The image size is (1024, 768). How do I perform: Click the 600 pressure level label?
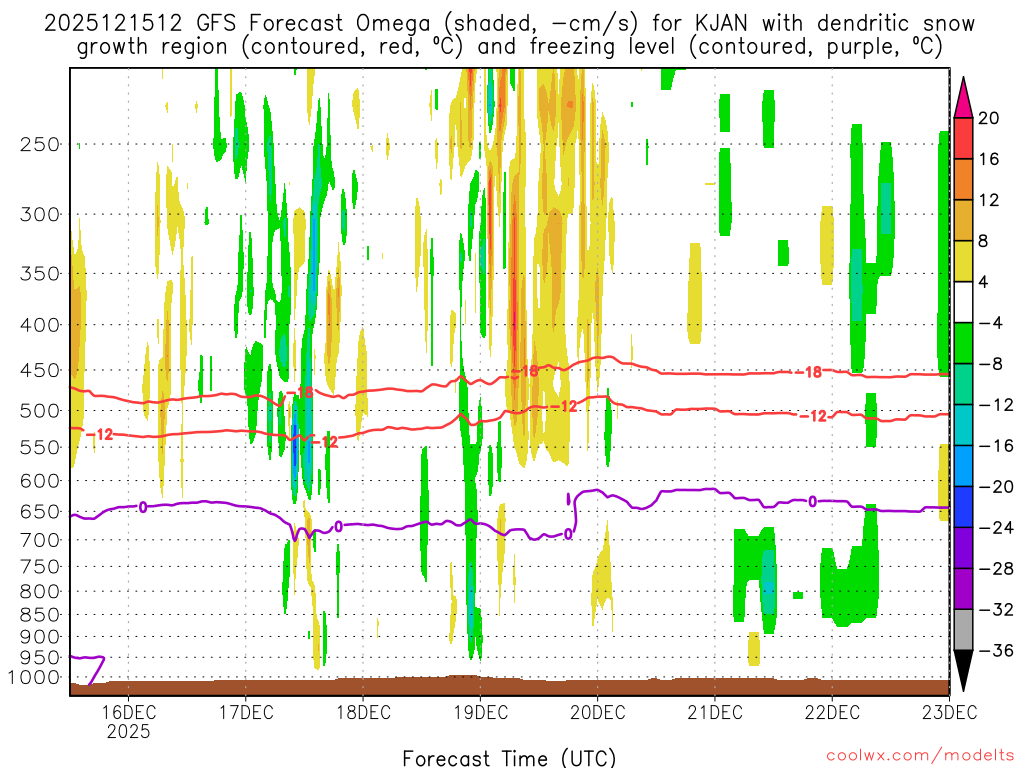click(40, 481)
